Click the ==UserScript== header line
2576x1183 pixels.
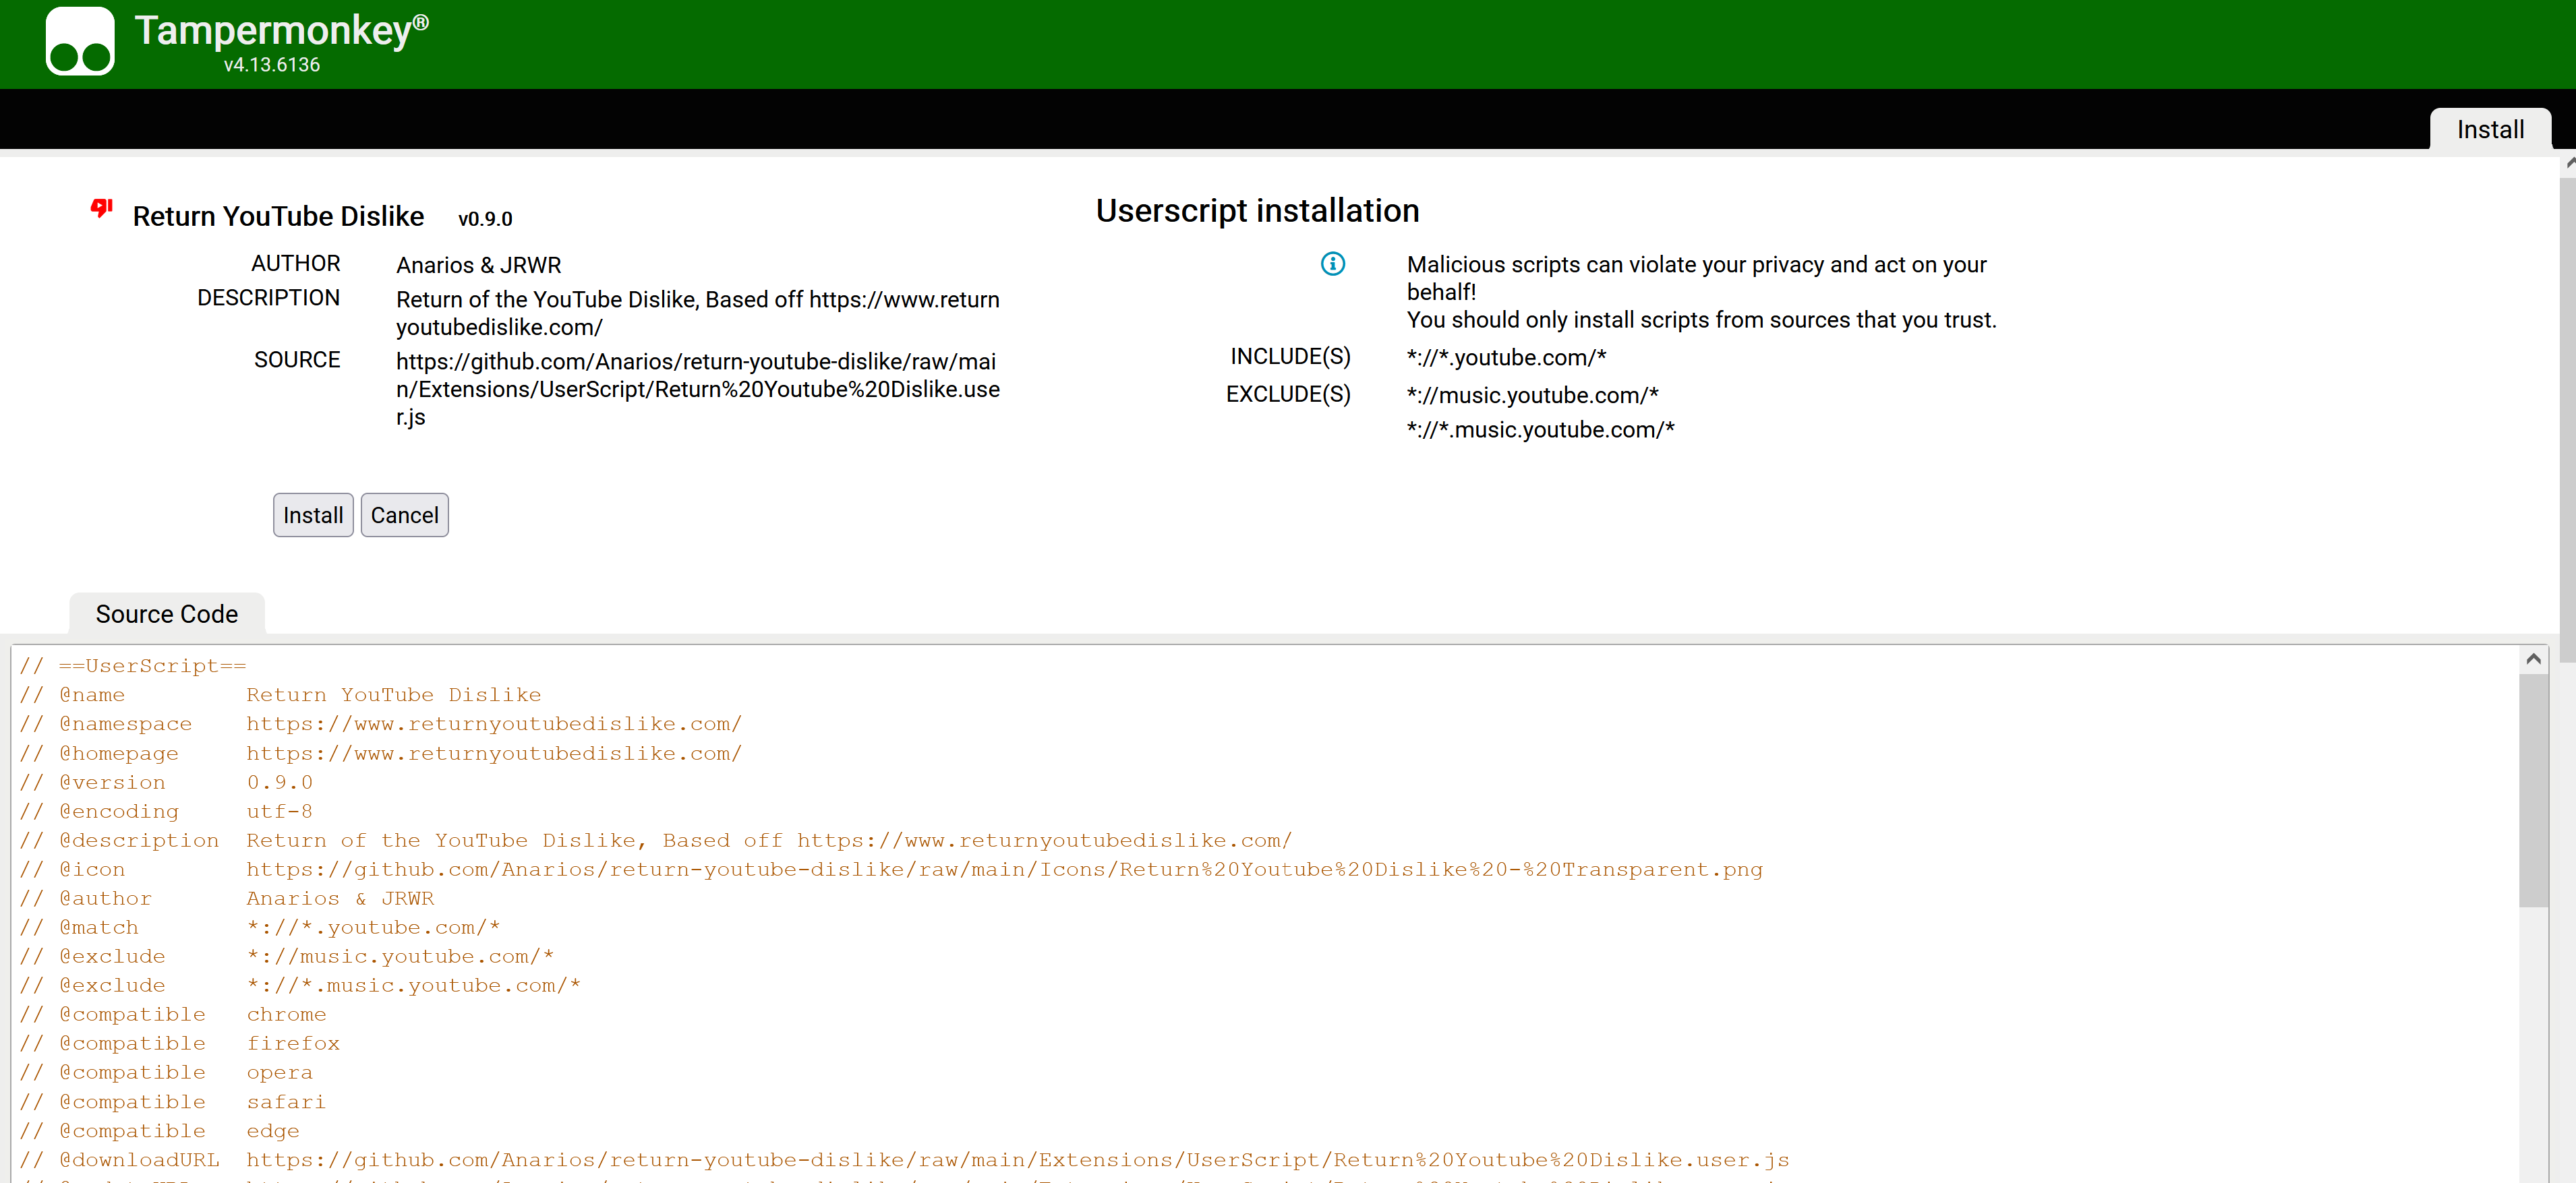(x=133, y=665)
